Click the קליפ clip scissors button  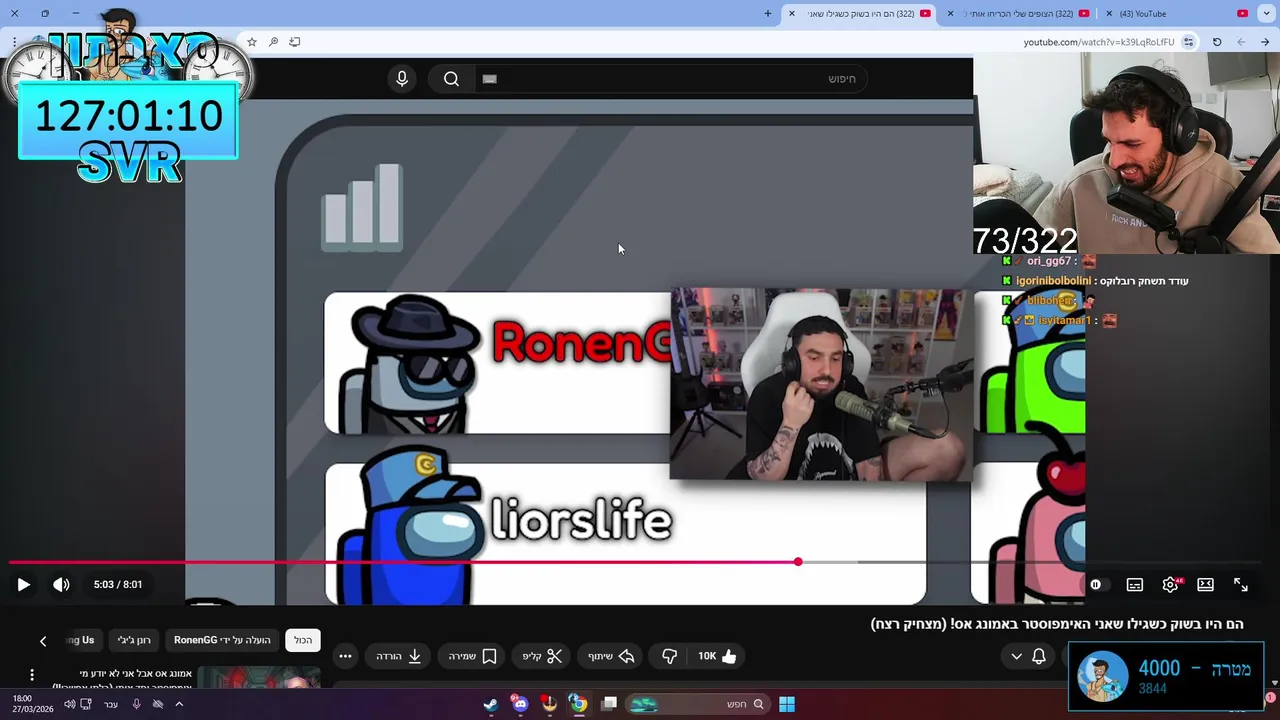(x=543, y=656)
